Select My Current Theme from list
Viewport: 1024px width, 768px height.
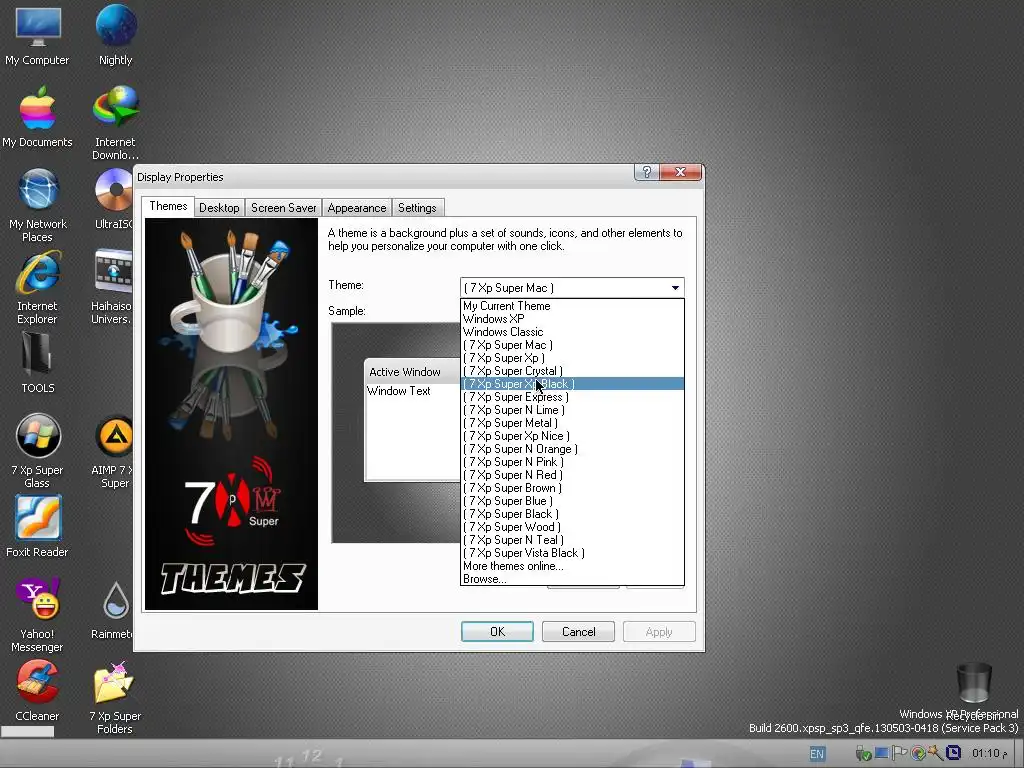click(x=572, y=306)
